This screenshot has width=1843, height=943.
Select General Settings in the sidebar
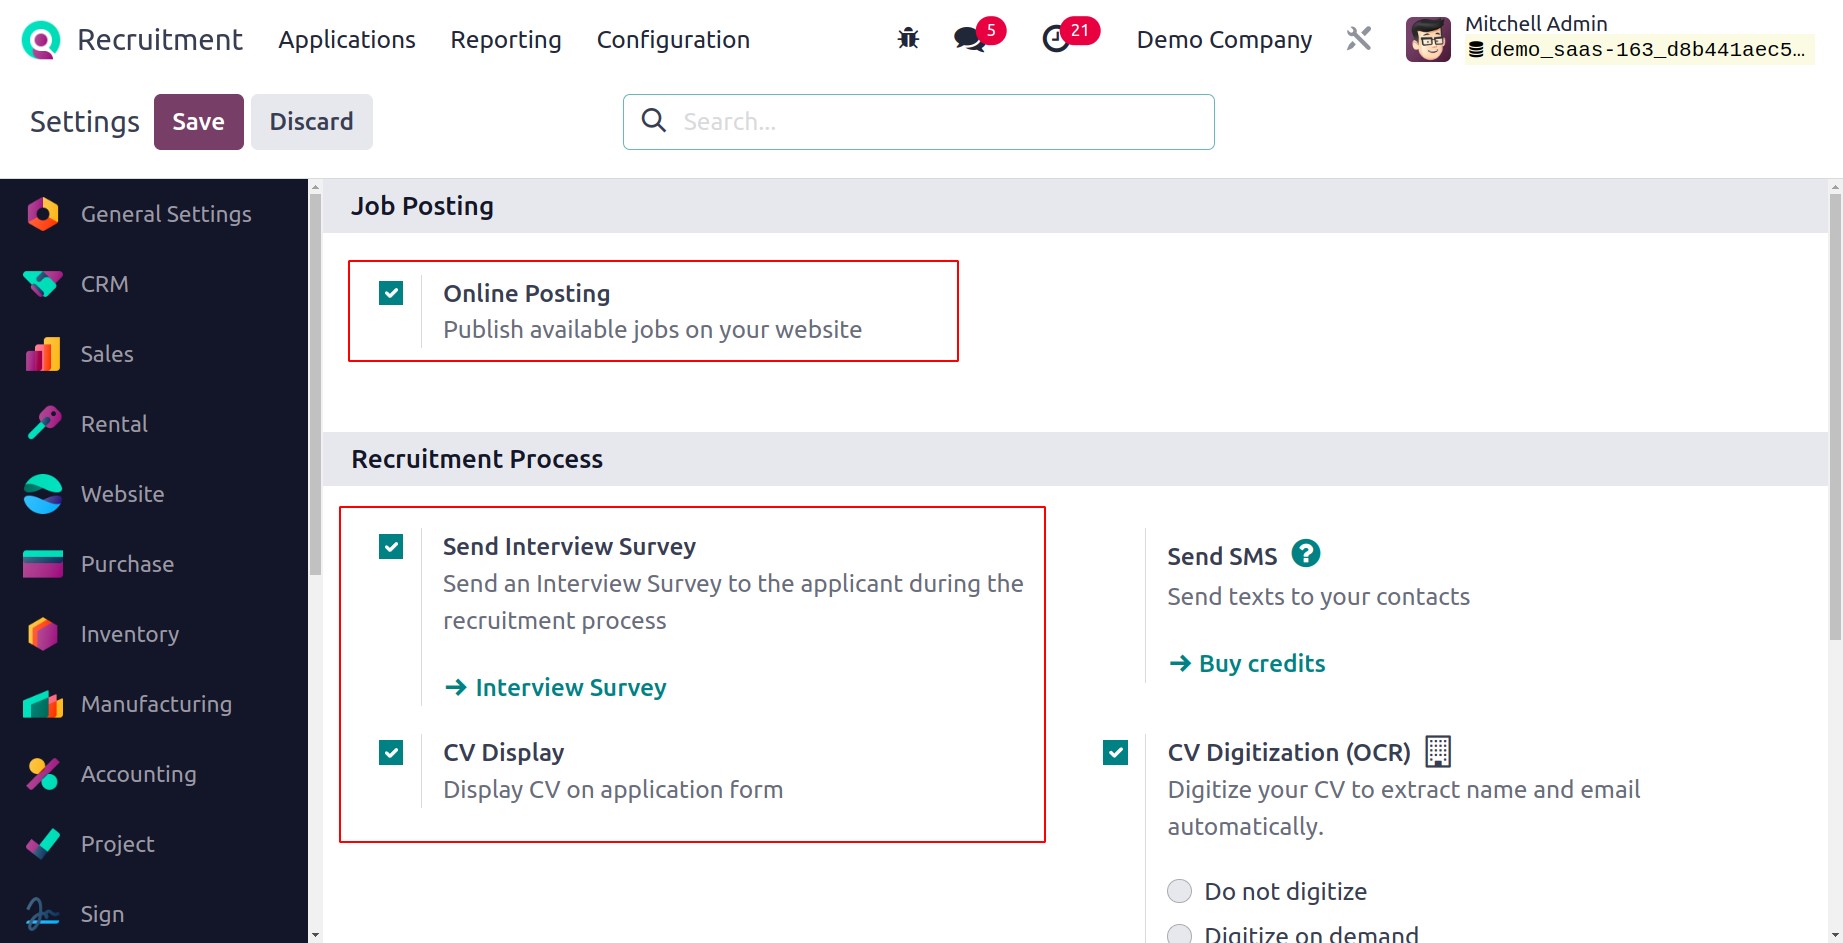pos(154,214)
